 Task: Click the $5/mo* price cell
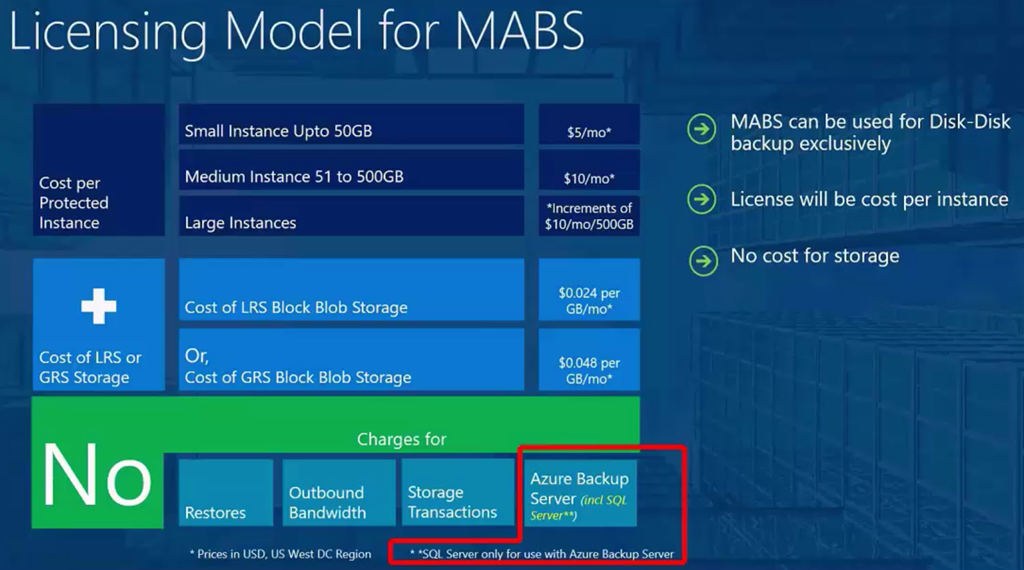tap(589, 124)
